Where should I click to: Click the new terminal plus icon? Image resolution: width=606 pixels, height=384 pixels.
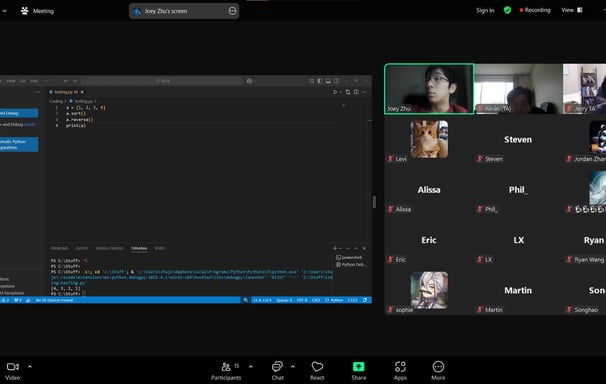pos(335,248)
